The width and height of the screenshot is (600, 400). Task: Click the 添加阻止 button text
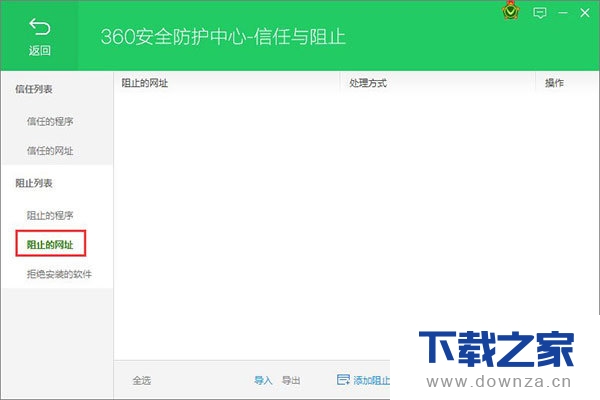(371, 380)
